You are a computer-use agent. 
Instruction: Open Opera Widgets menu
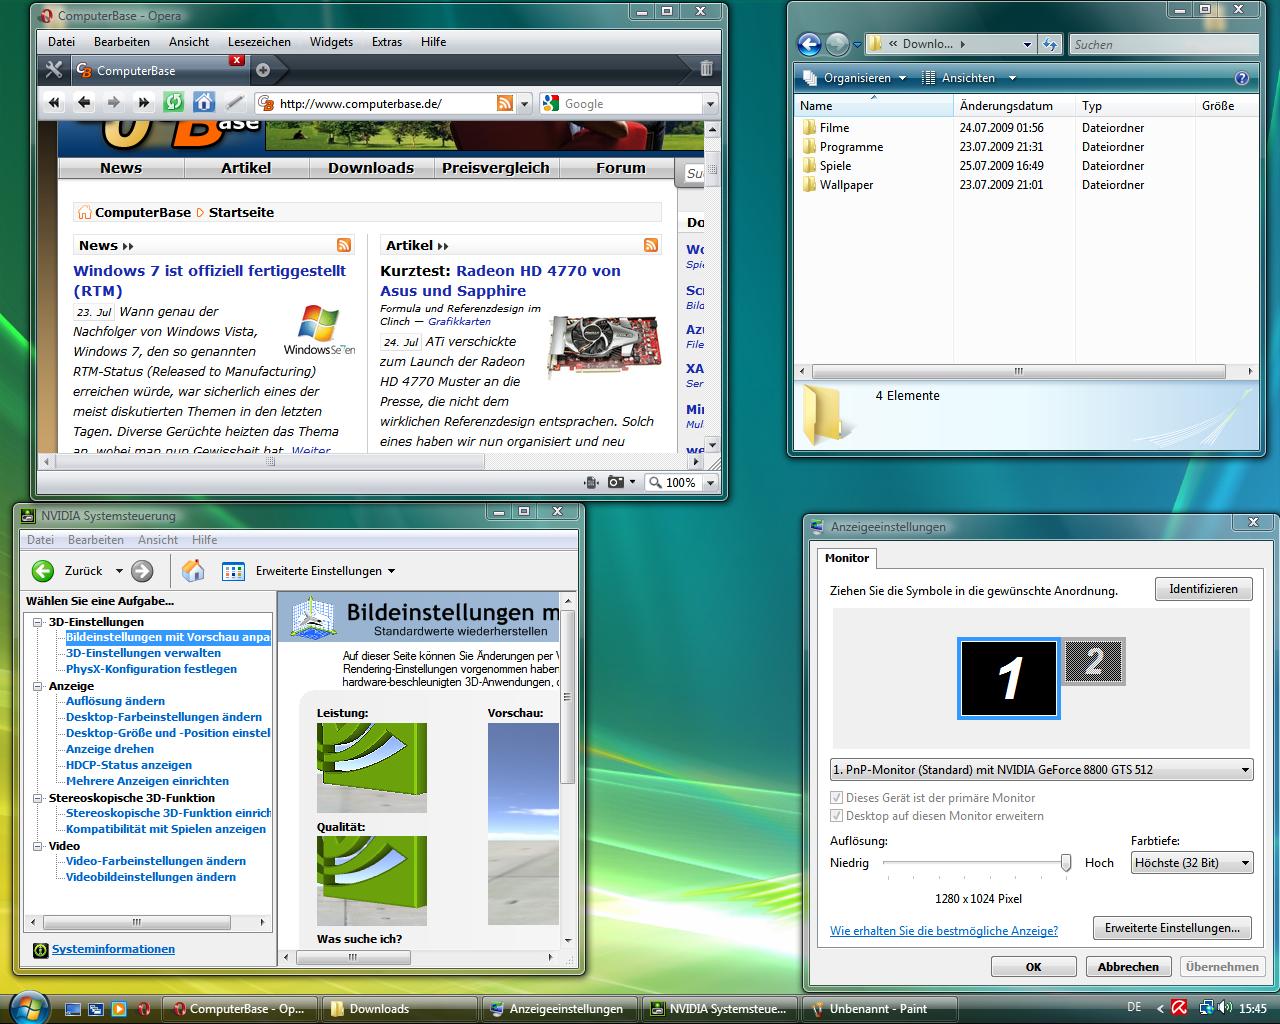tap(331, 42)
